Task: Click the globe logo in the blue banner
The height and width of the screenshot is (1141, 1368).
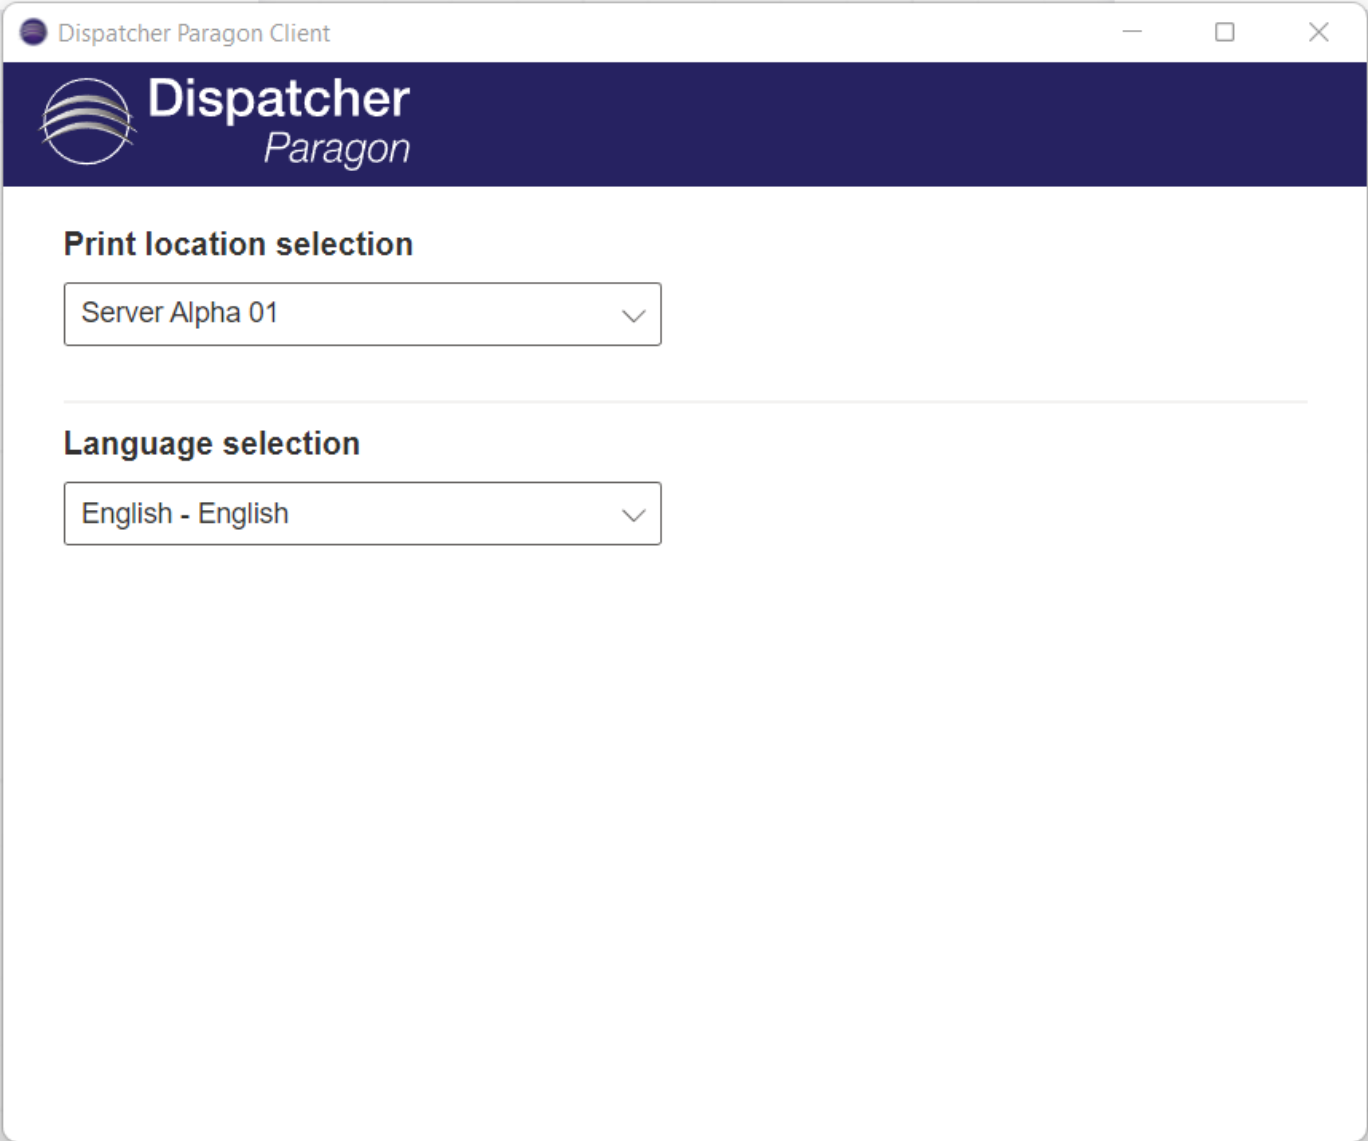Action: tap(87, 122)
